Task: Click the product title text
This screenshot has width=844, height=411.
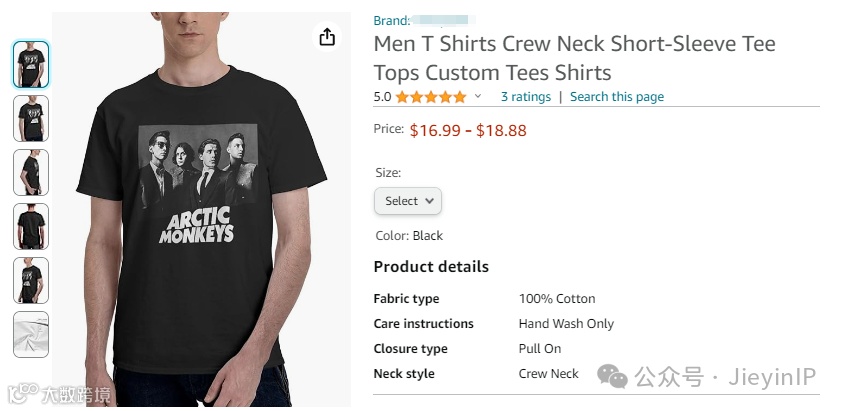Action: click(x=574, y=58)
